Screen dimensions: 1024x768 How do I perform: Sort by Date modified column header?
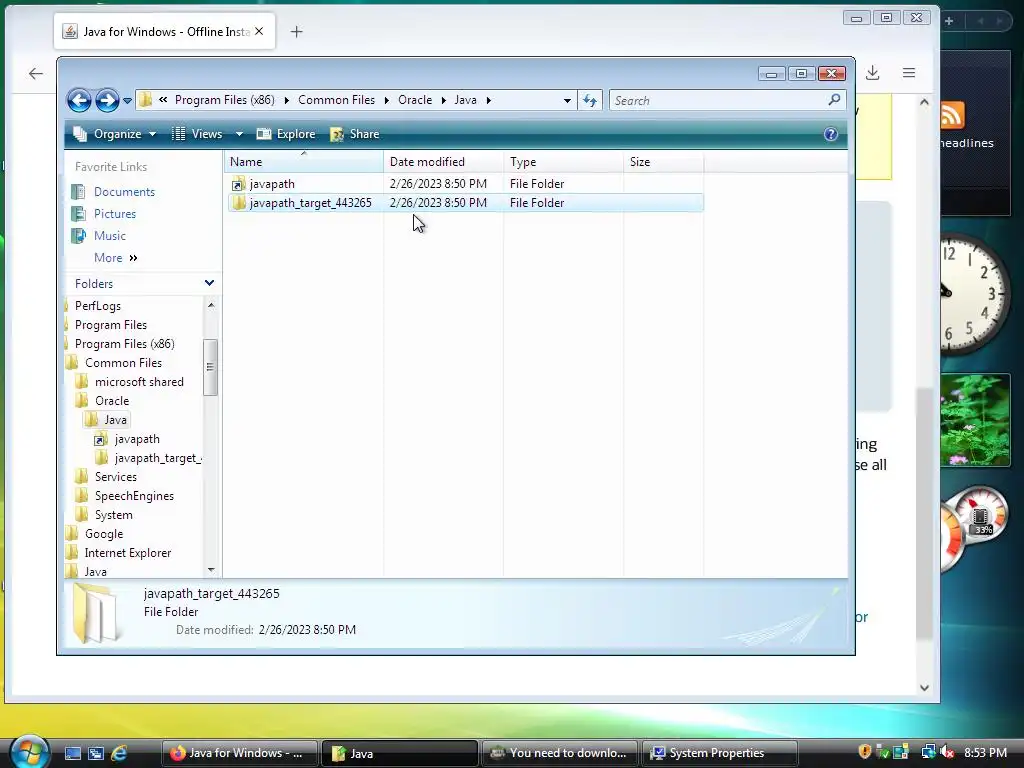coord(443,162)
